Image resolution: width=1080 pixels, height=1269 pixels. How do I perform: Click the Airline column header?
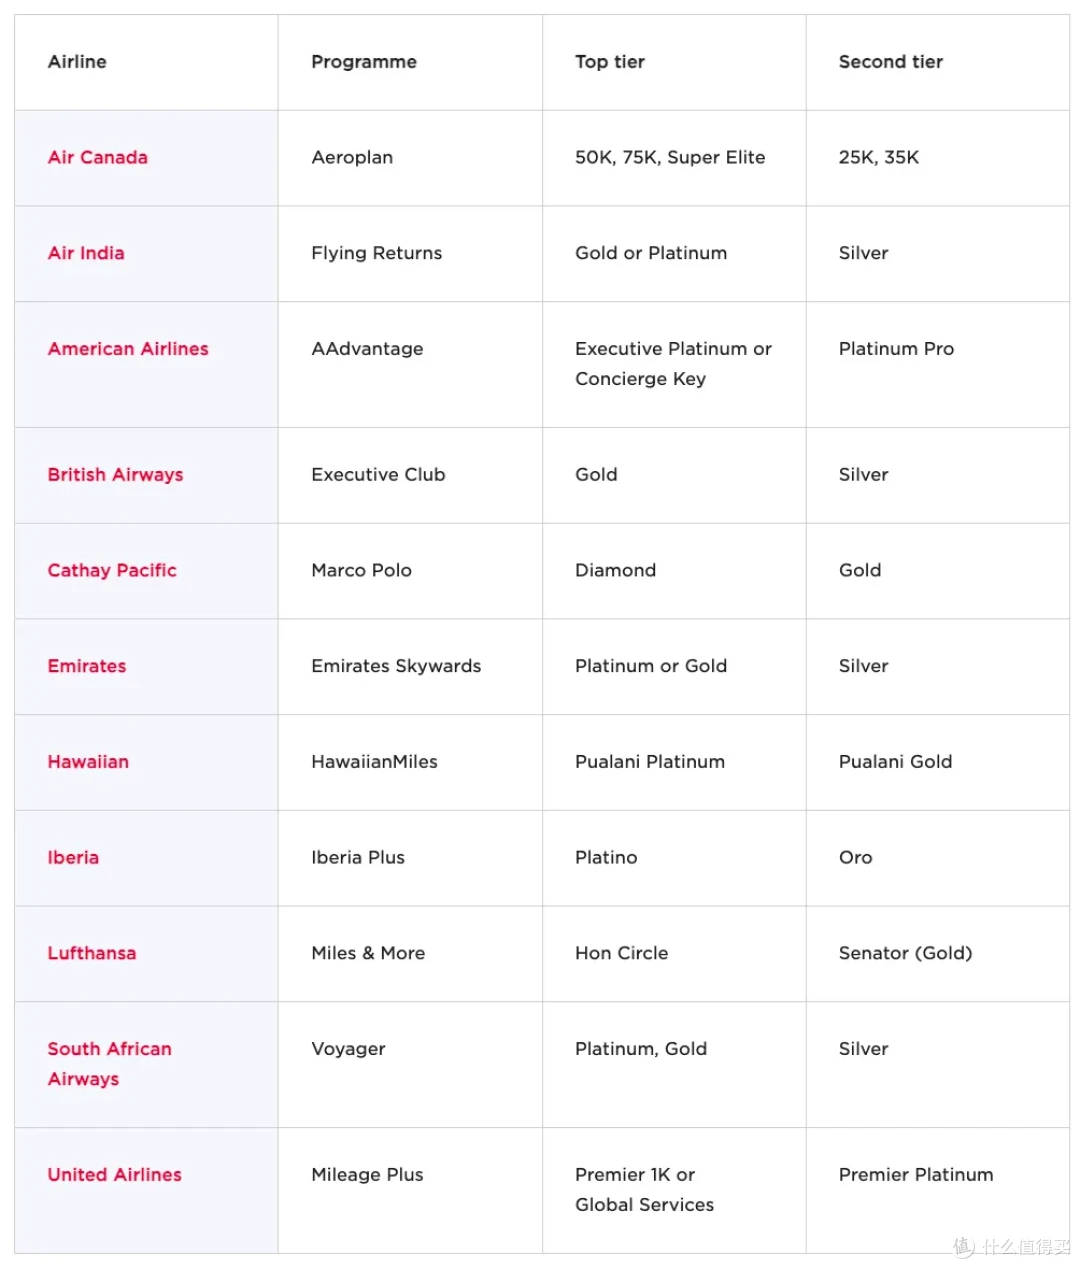click(77, 62)
